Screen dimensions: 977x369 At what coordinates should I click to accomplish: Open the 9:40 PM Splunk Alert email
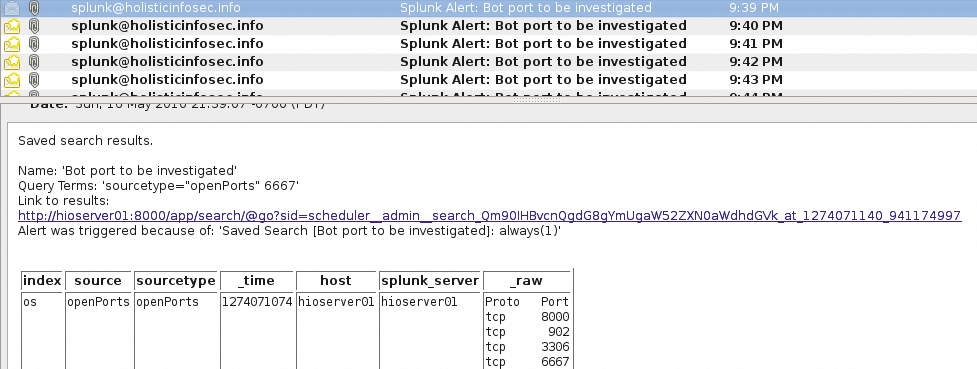488,26
